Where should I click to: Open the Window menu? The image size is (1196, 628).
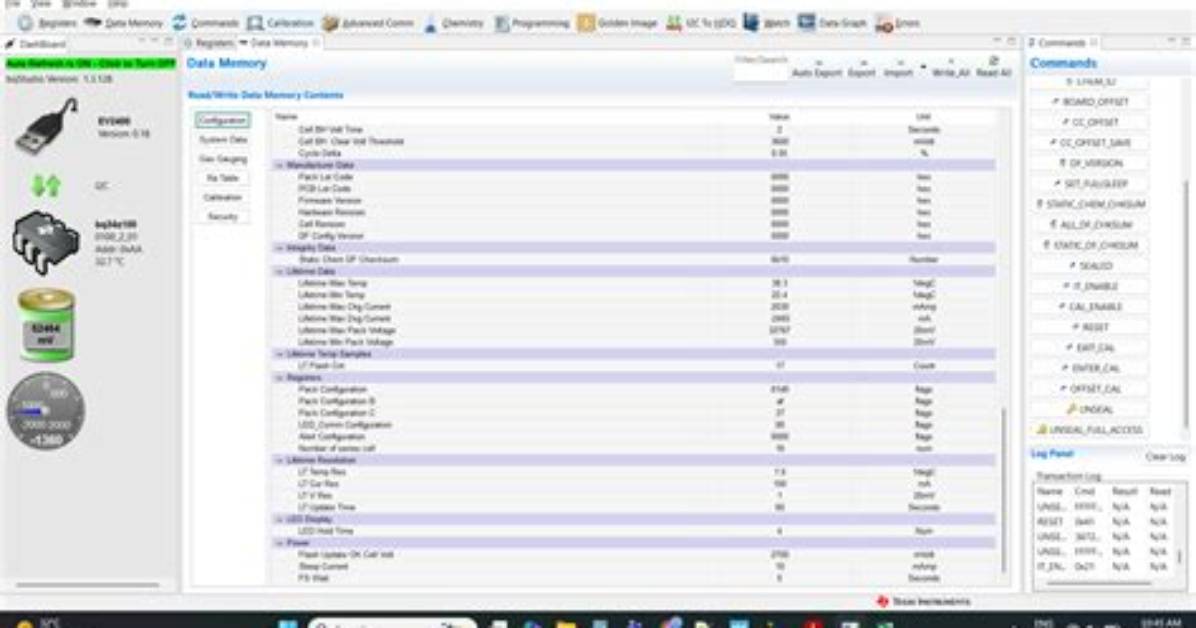(79, 4)
